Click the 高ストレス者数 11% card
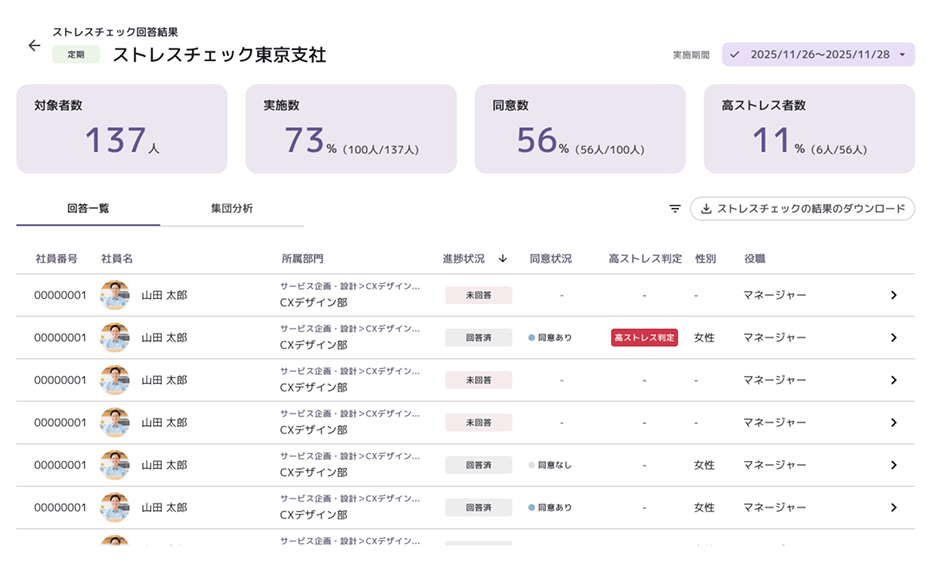 [x=809, y=129]
